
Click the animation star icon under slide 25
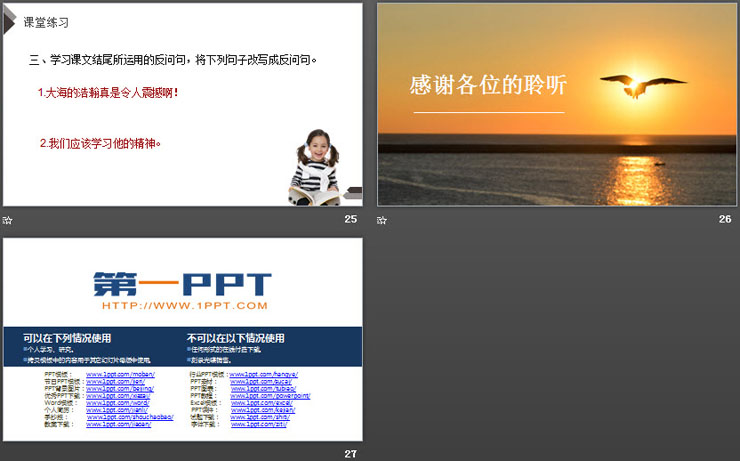(x=8, y=220)
